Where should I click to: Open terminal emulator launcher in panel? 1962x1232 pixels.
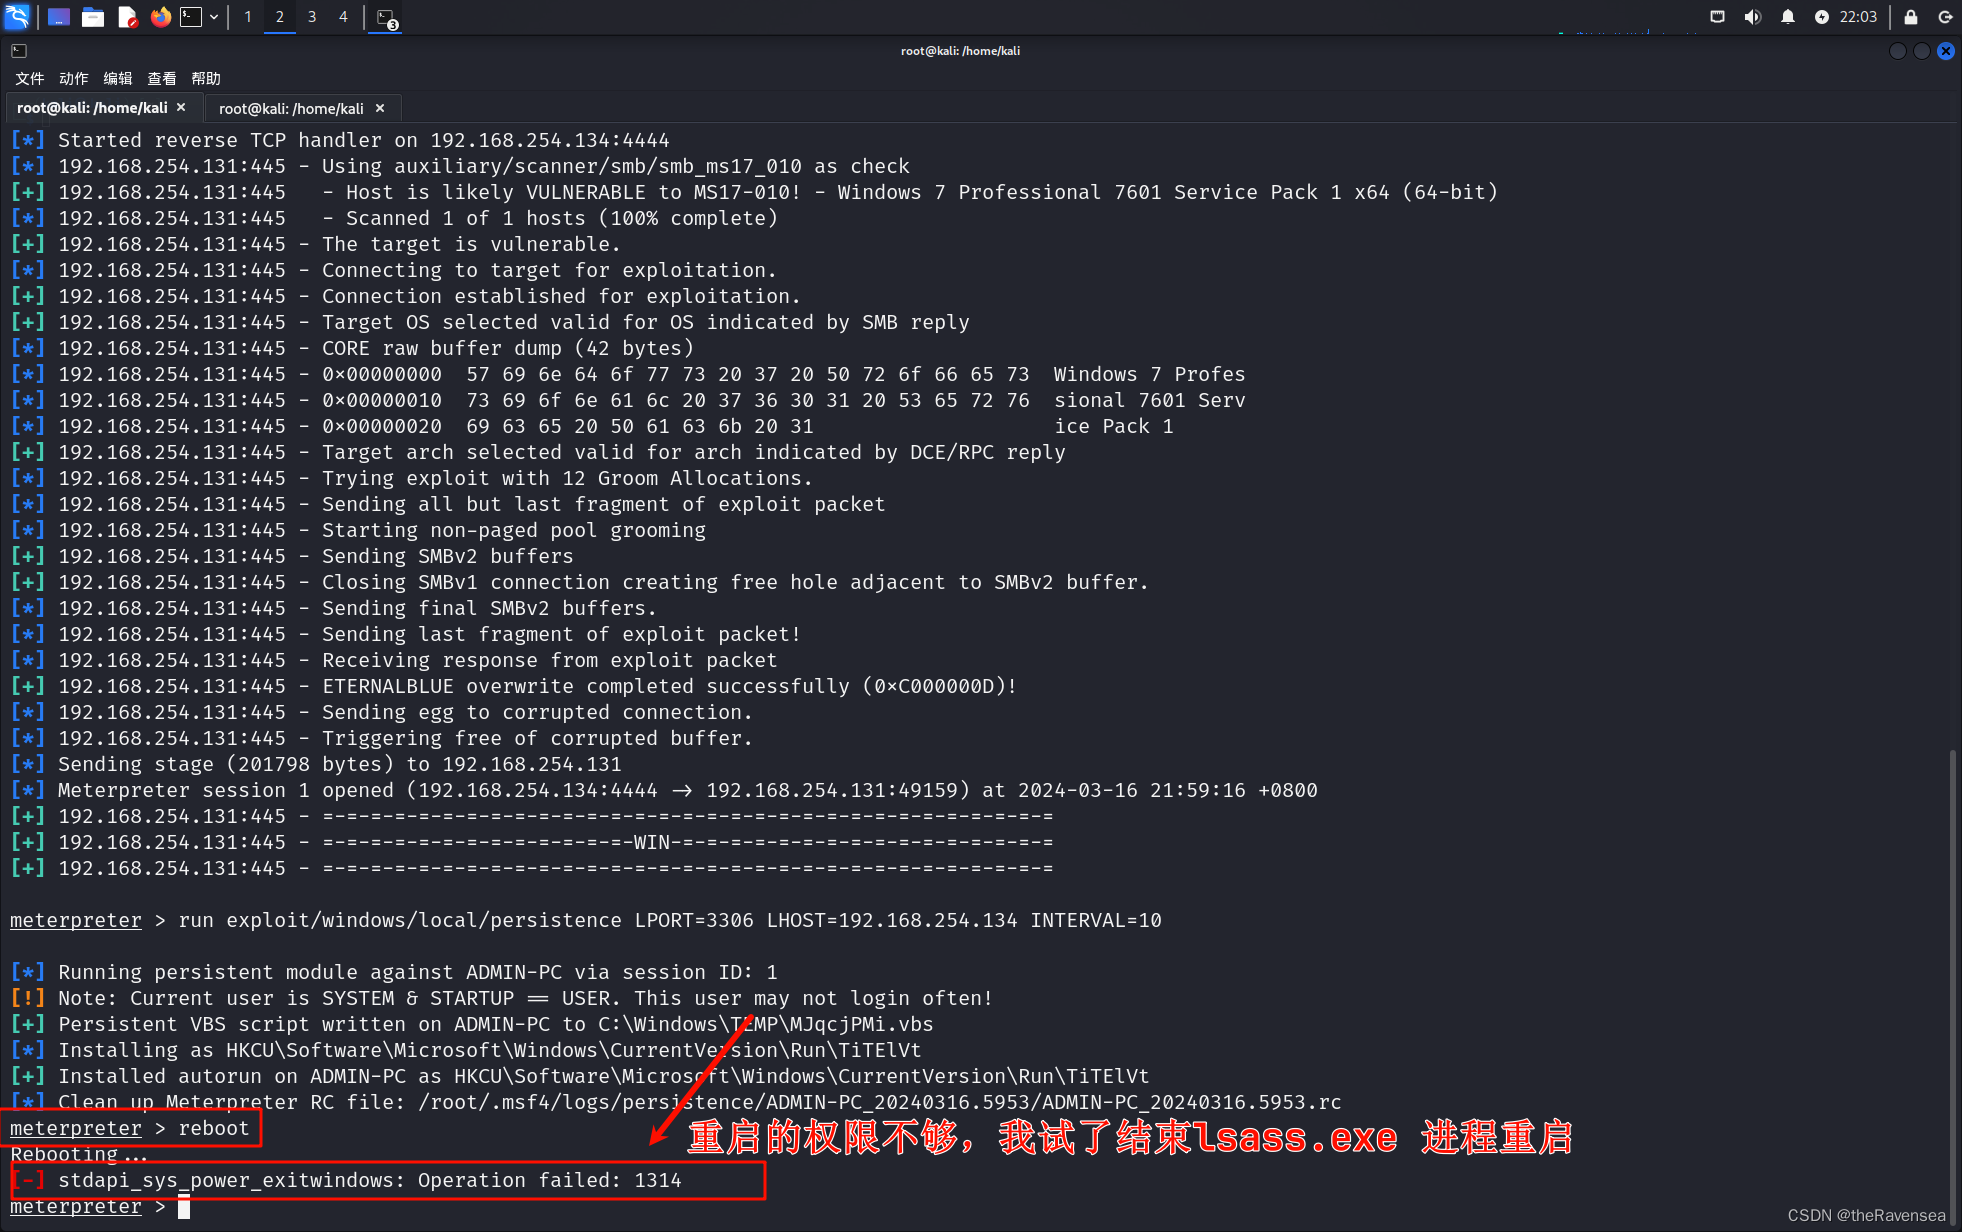(191, 17)
